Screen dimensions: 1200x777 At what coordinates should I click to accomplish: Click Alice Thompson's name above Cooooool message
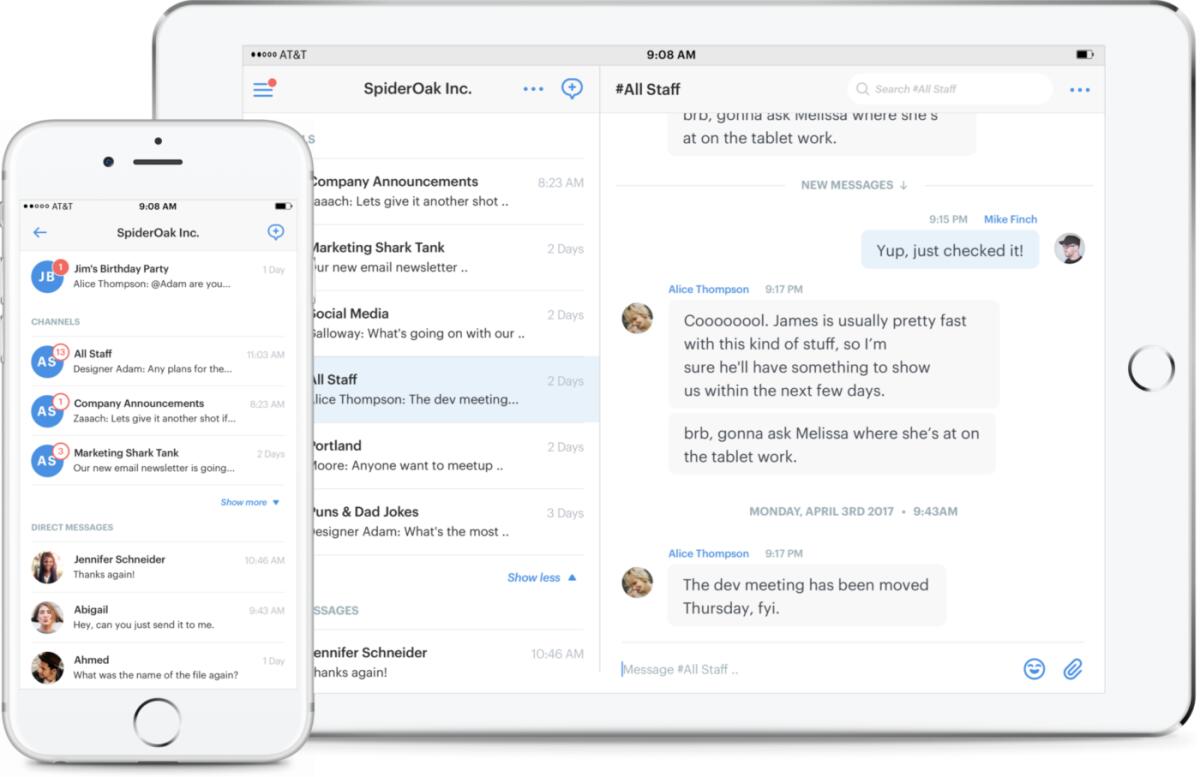click(708, 289)
